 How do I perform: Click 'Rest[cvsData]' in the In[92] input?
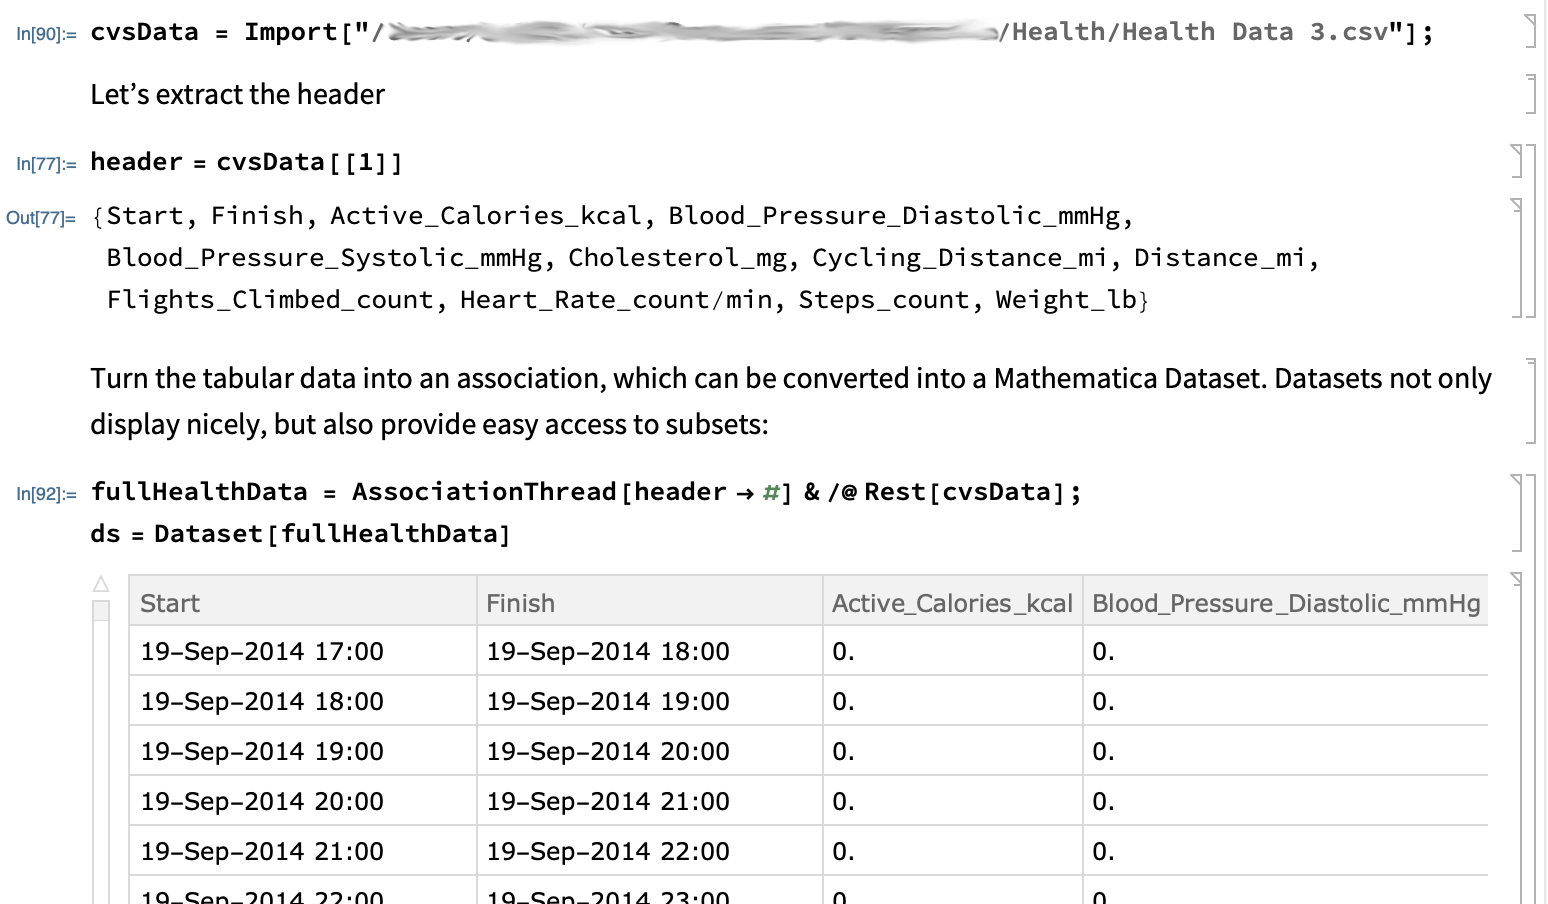click(965, 492)
